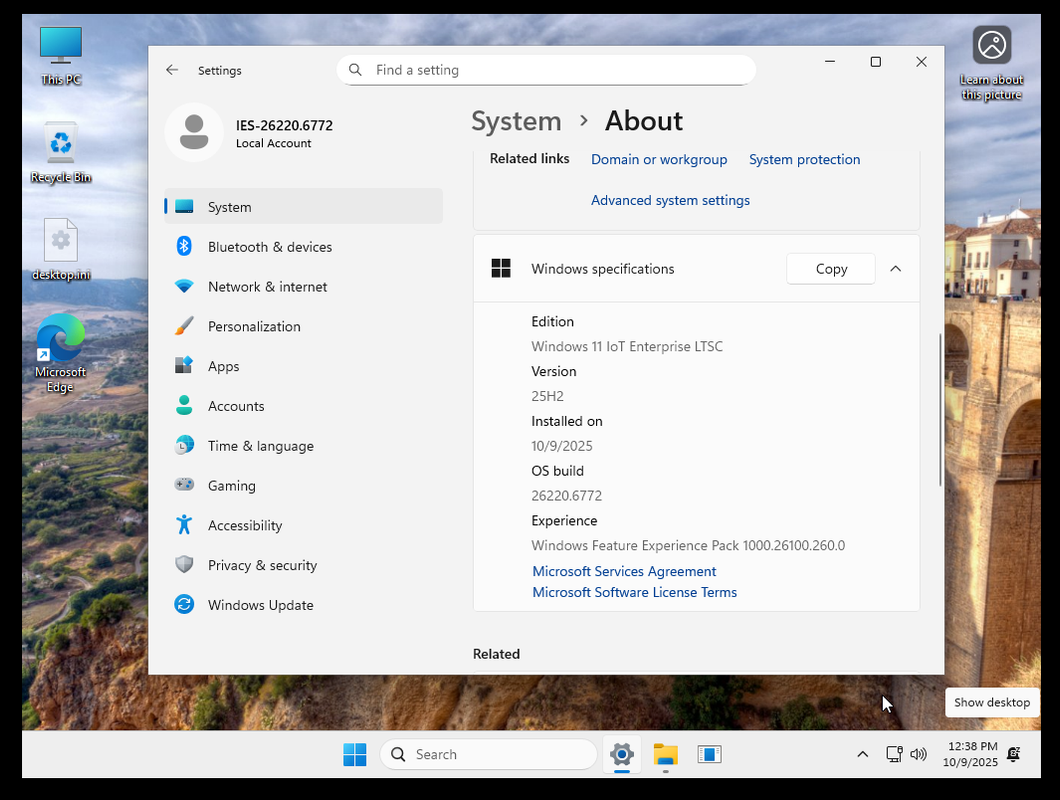Image resolution: width=1060 pixels, height=800 pixels.
Task: Open Privacy & security settings
Action: click(x=304, y=565)
